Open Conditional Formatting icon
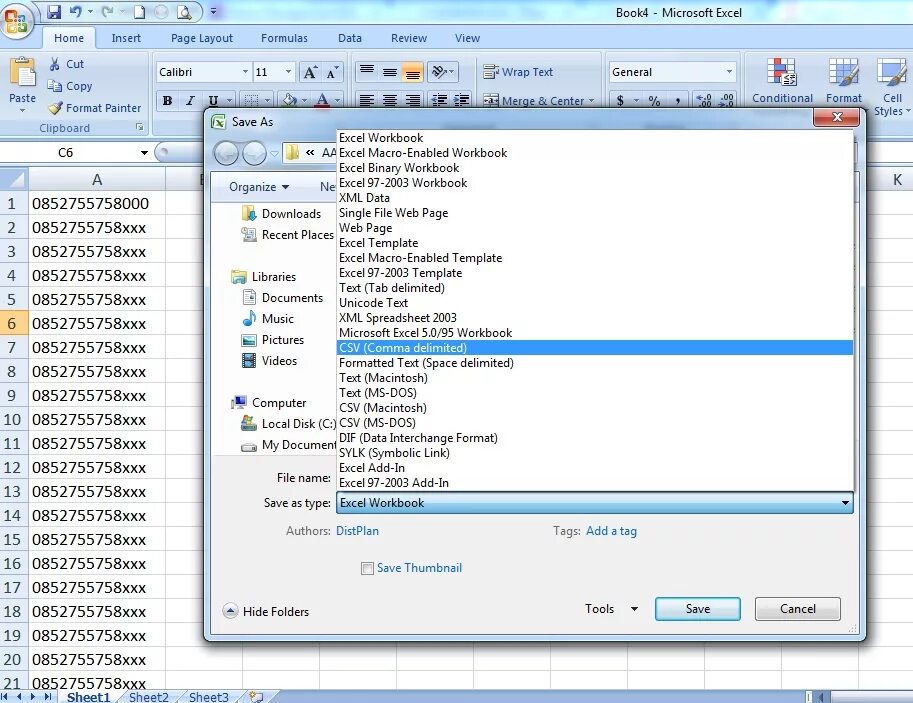Screen dimensions: 913x703 click(x=781, y=72)
